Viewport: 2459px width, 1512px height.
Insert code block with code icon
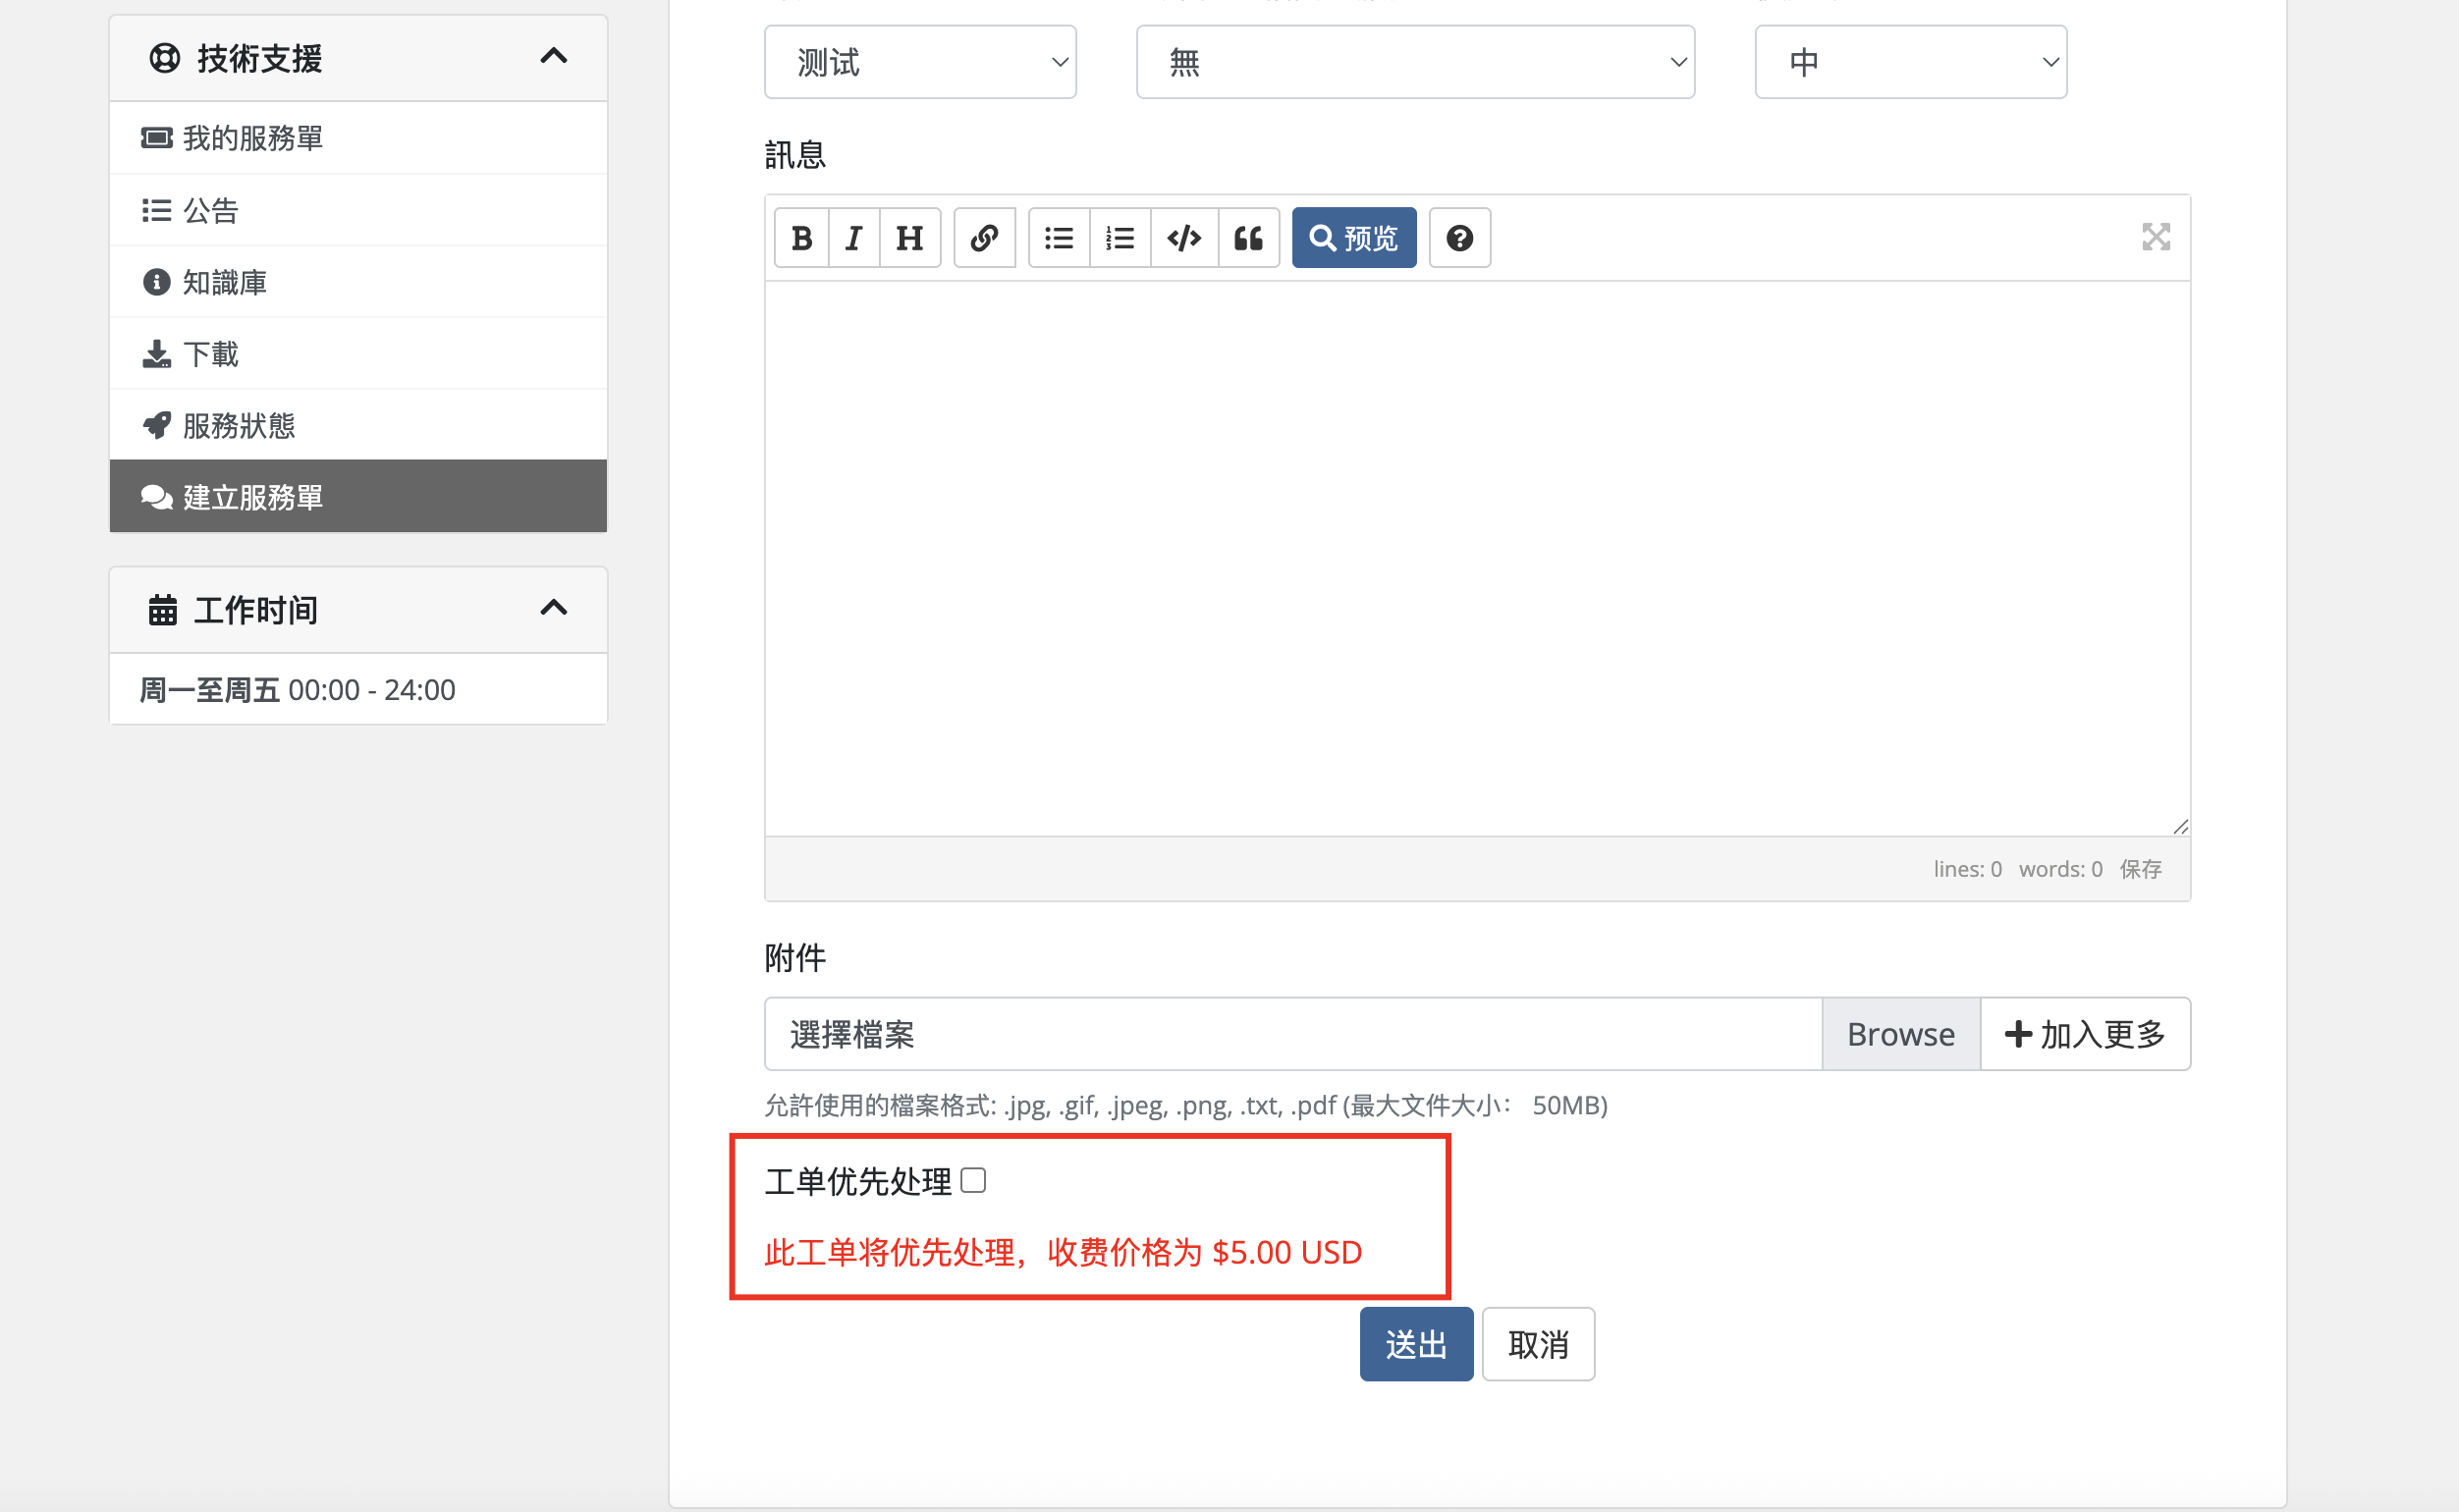click(x=1184, y=238)
